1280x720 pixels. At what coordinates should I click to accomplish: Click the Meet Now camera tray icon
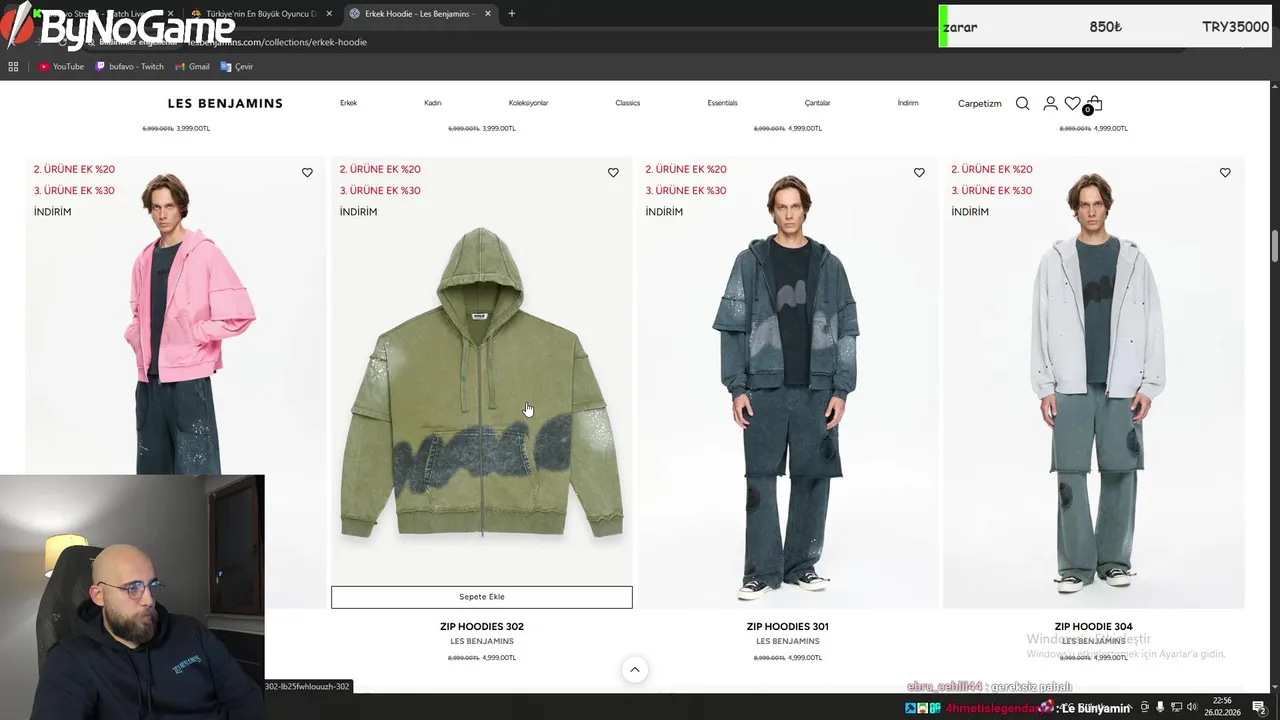click(1145, 707)
